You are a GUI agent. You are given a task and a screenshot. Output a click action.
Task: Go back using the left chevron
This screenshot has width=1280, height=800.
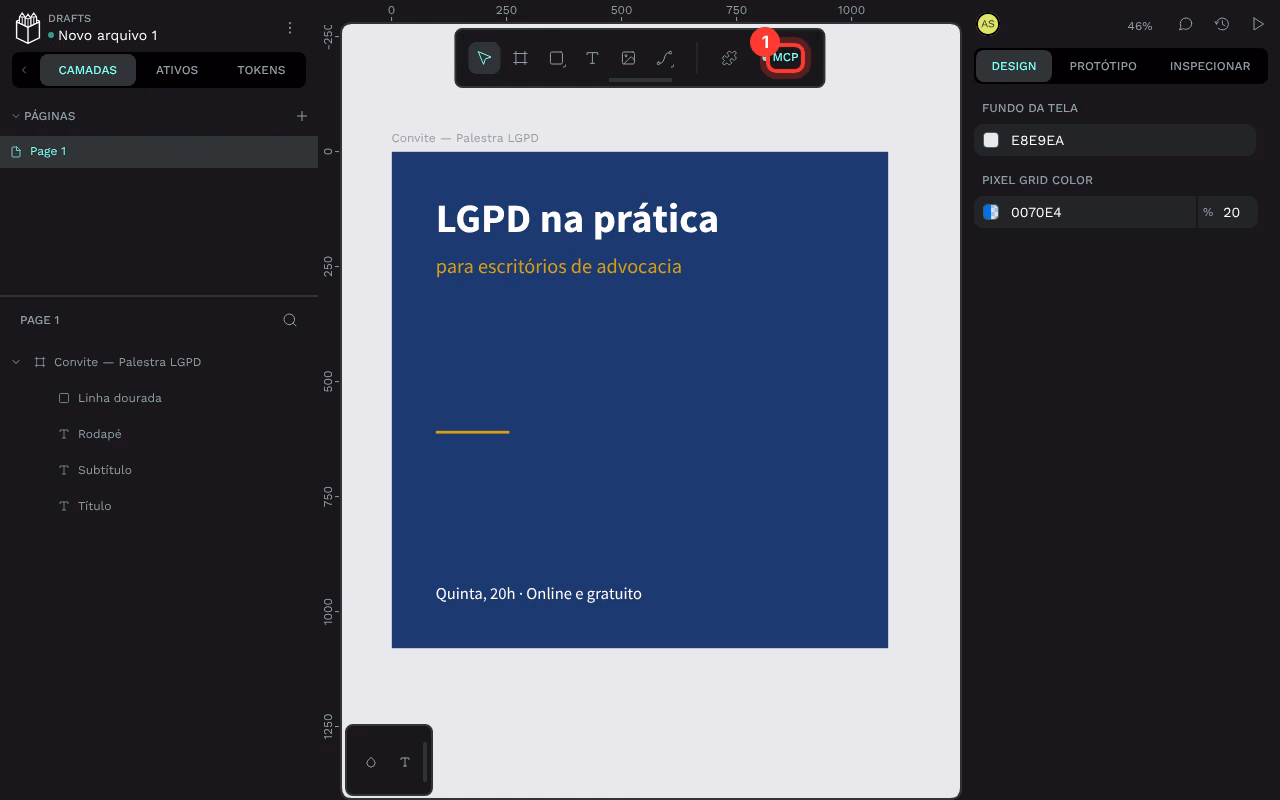[x=24, y=70]
